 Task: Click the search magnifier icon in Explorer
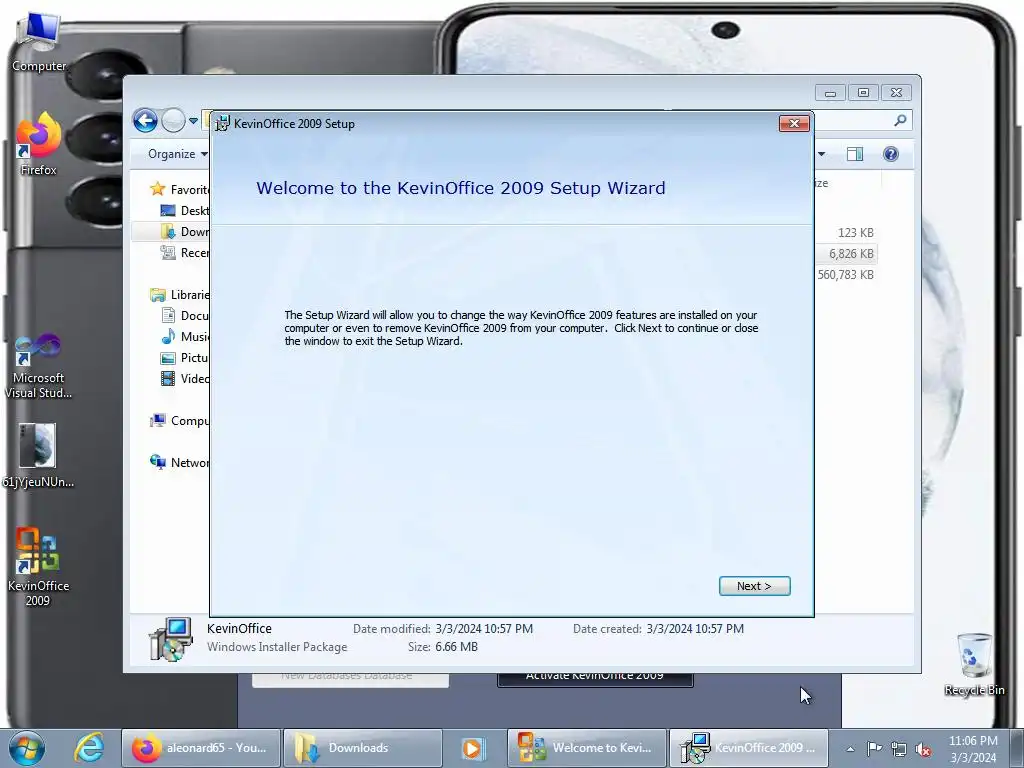click(x=900, y=120)
